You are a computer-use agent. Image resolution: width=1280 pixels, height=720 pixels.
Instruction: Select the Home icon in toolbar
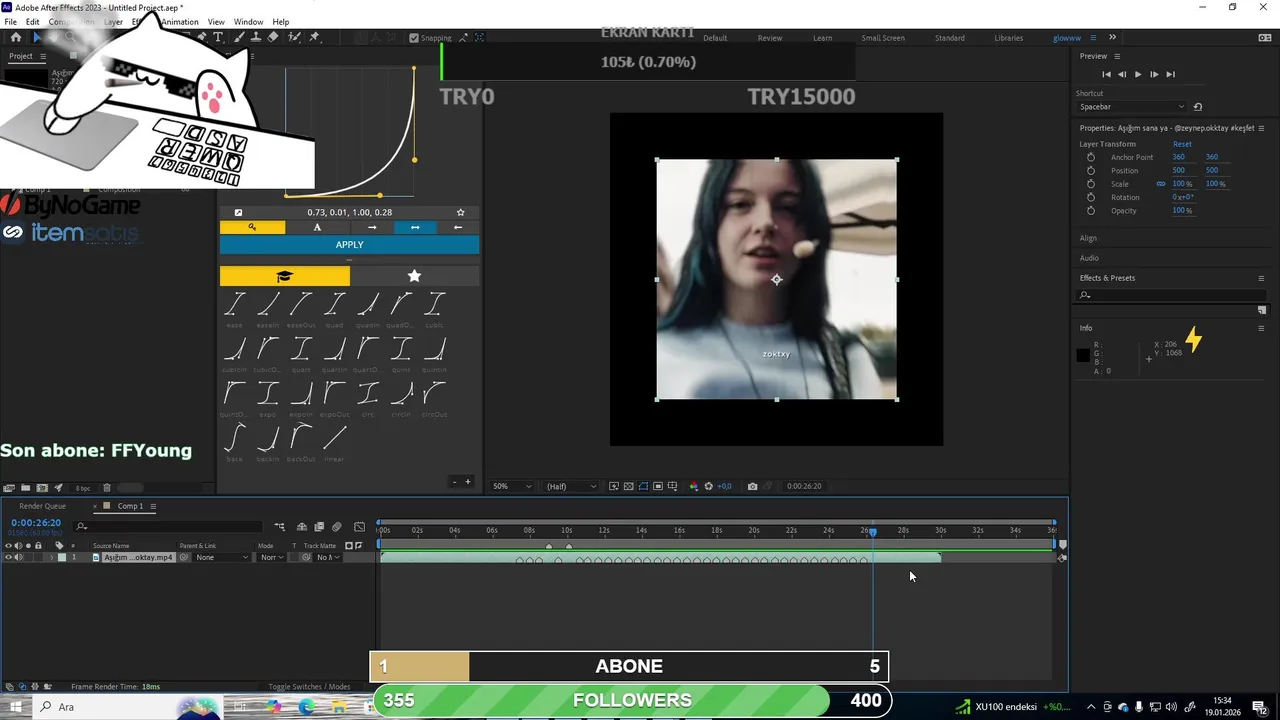pyautogui.click(x=15, y=37)
